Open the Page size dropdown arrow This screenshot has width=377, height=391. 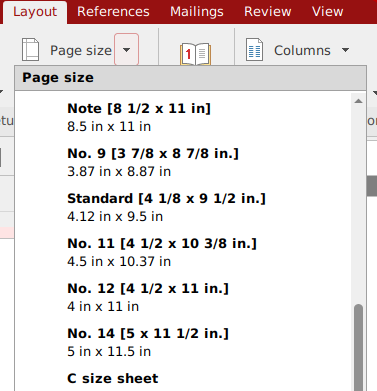[126, 50]
